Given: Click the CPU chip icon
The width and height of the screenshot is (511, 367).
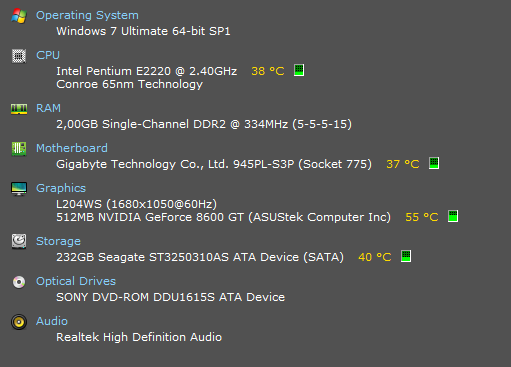Looking at the screenshot, I should pos(19,56).
